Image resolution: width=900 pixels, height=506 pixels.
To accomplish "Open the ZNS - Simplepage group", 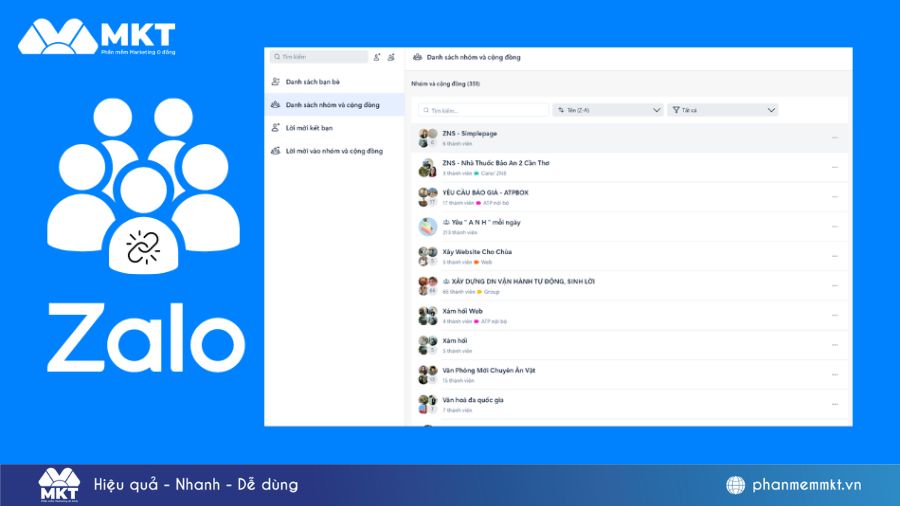I will 630,138.
